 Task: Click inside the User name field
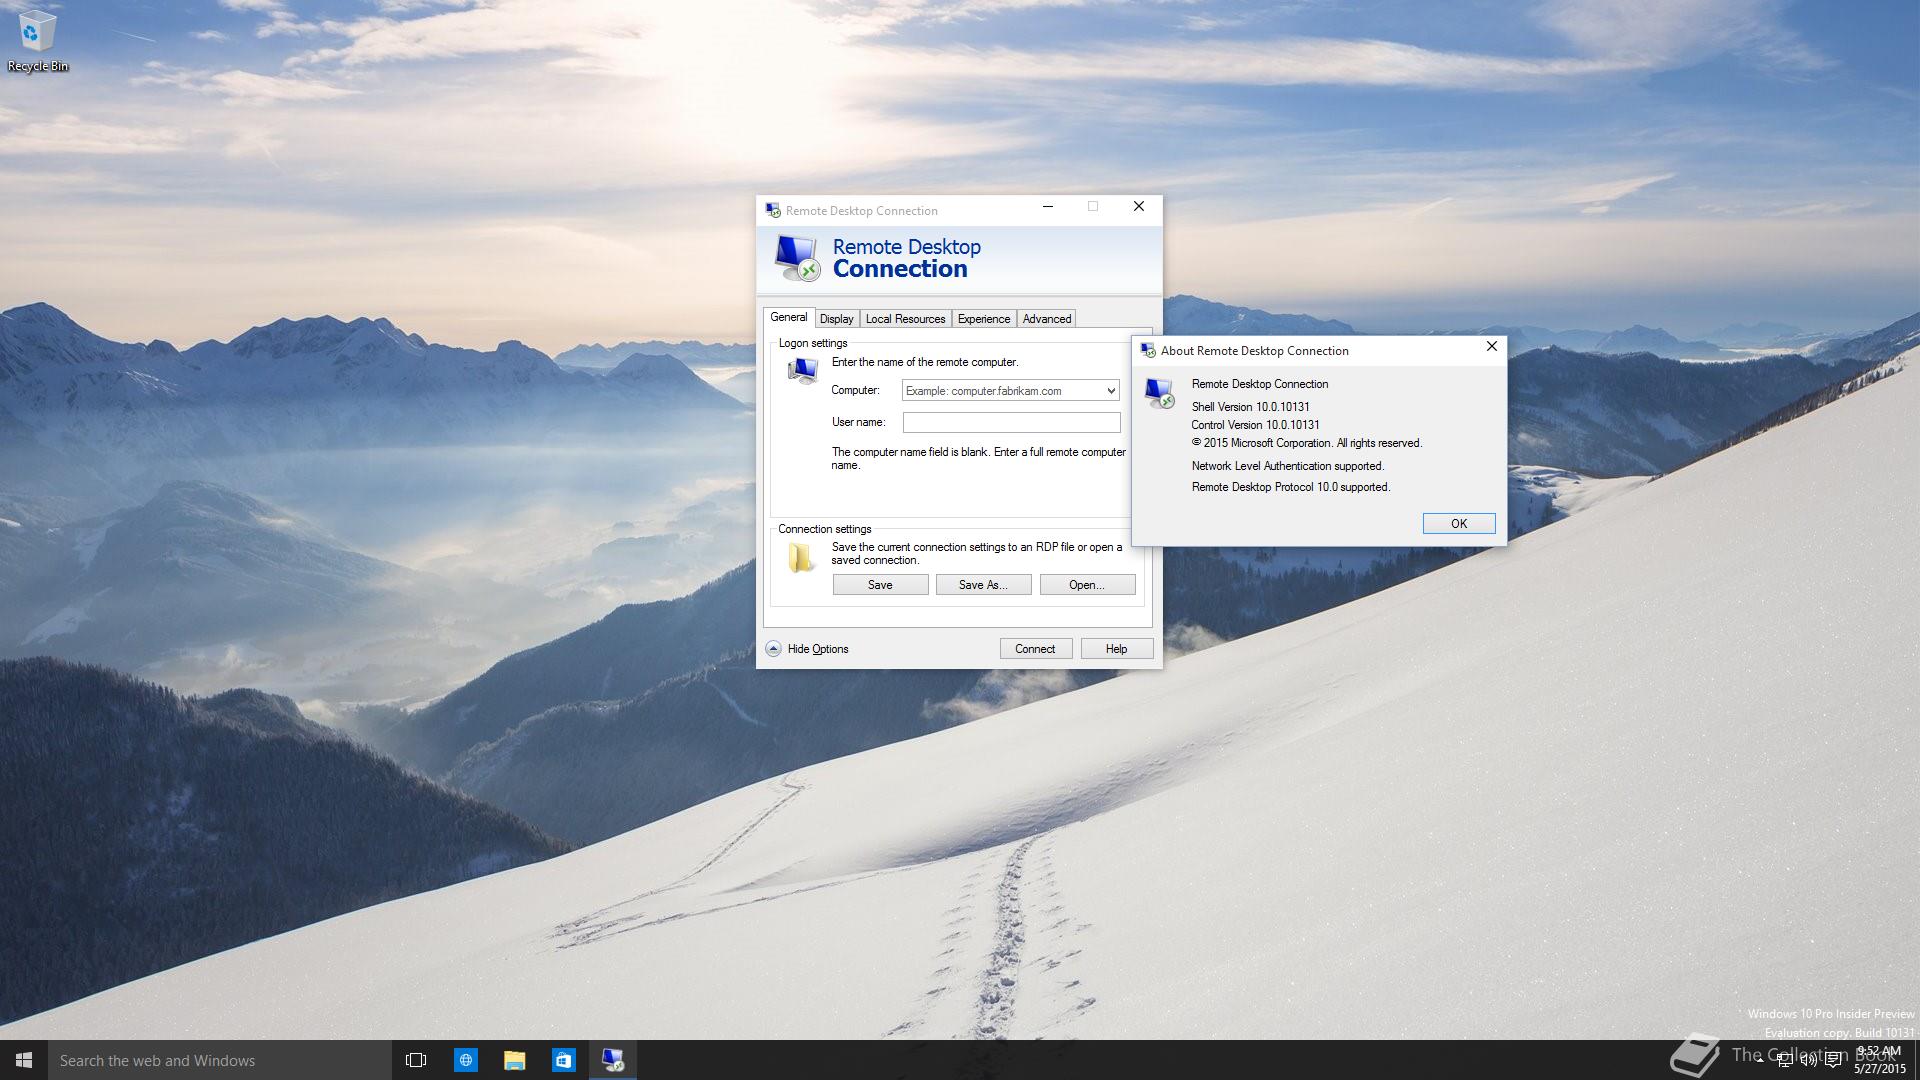[x=1010, y=422]
